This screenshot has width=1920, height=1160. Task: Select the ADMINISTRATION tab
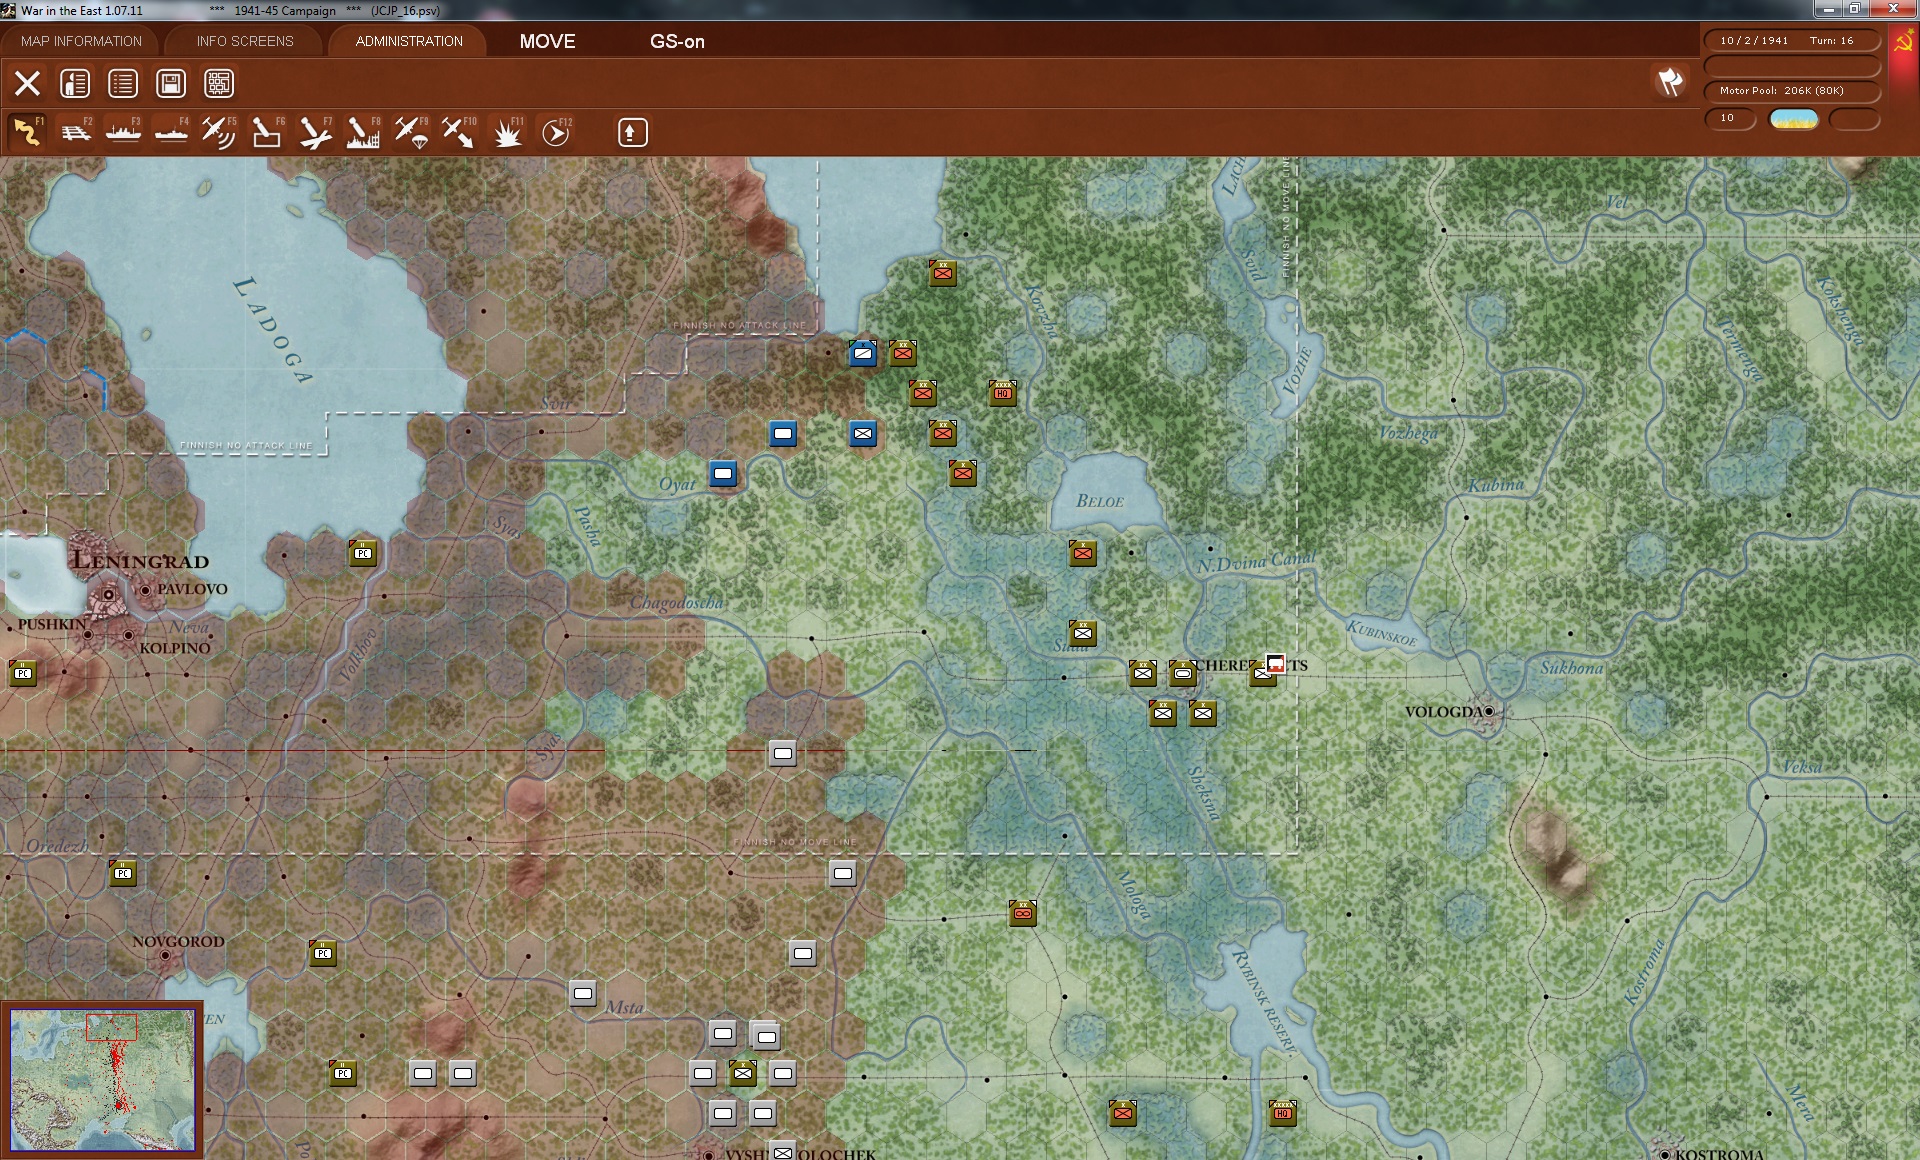point(409,41)
